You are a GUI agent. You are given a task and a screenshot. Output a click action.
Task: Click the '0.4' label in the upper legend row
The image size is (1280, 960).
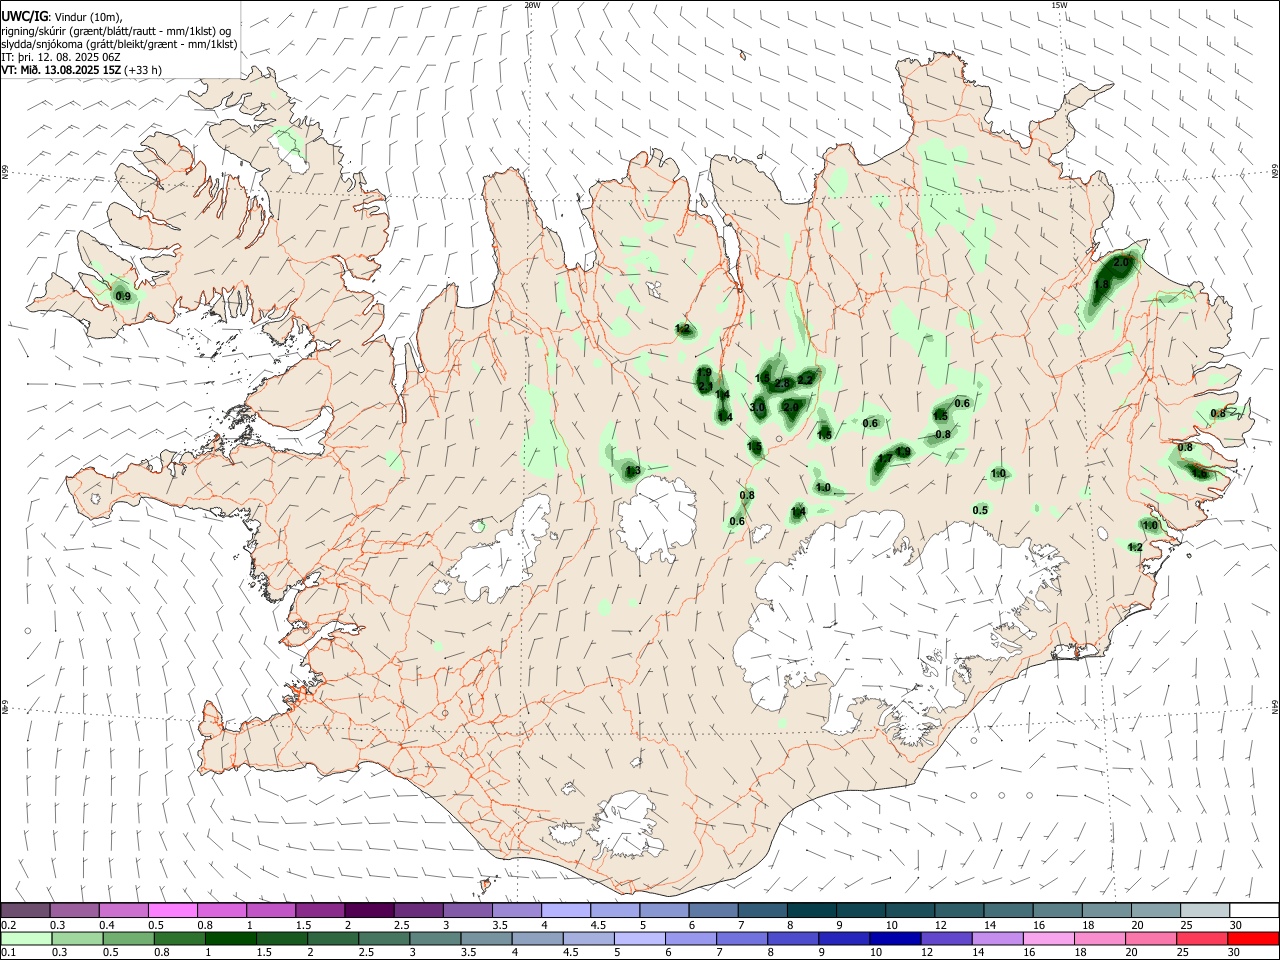point(107,925)
